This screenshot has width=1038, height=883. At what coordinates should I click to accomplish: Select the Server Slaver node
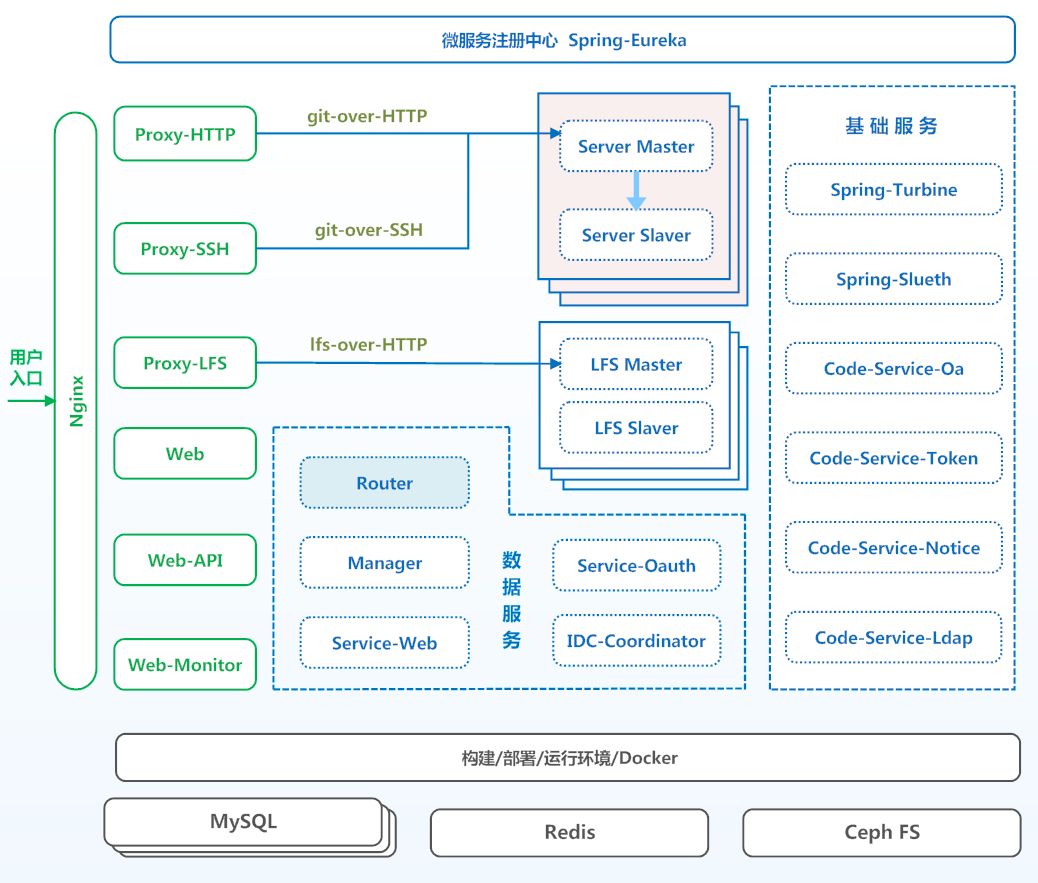[x=636, y=235]
